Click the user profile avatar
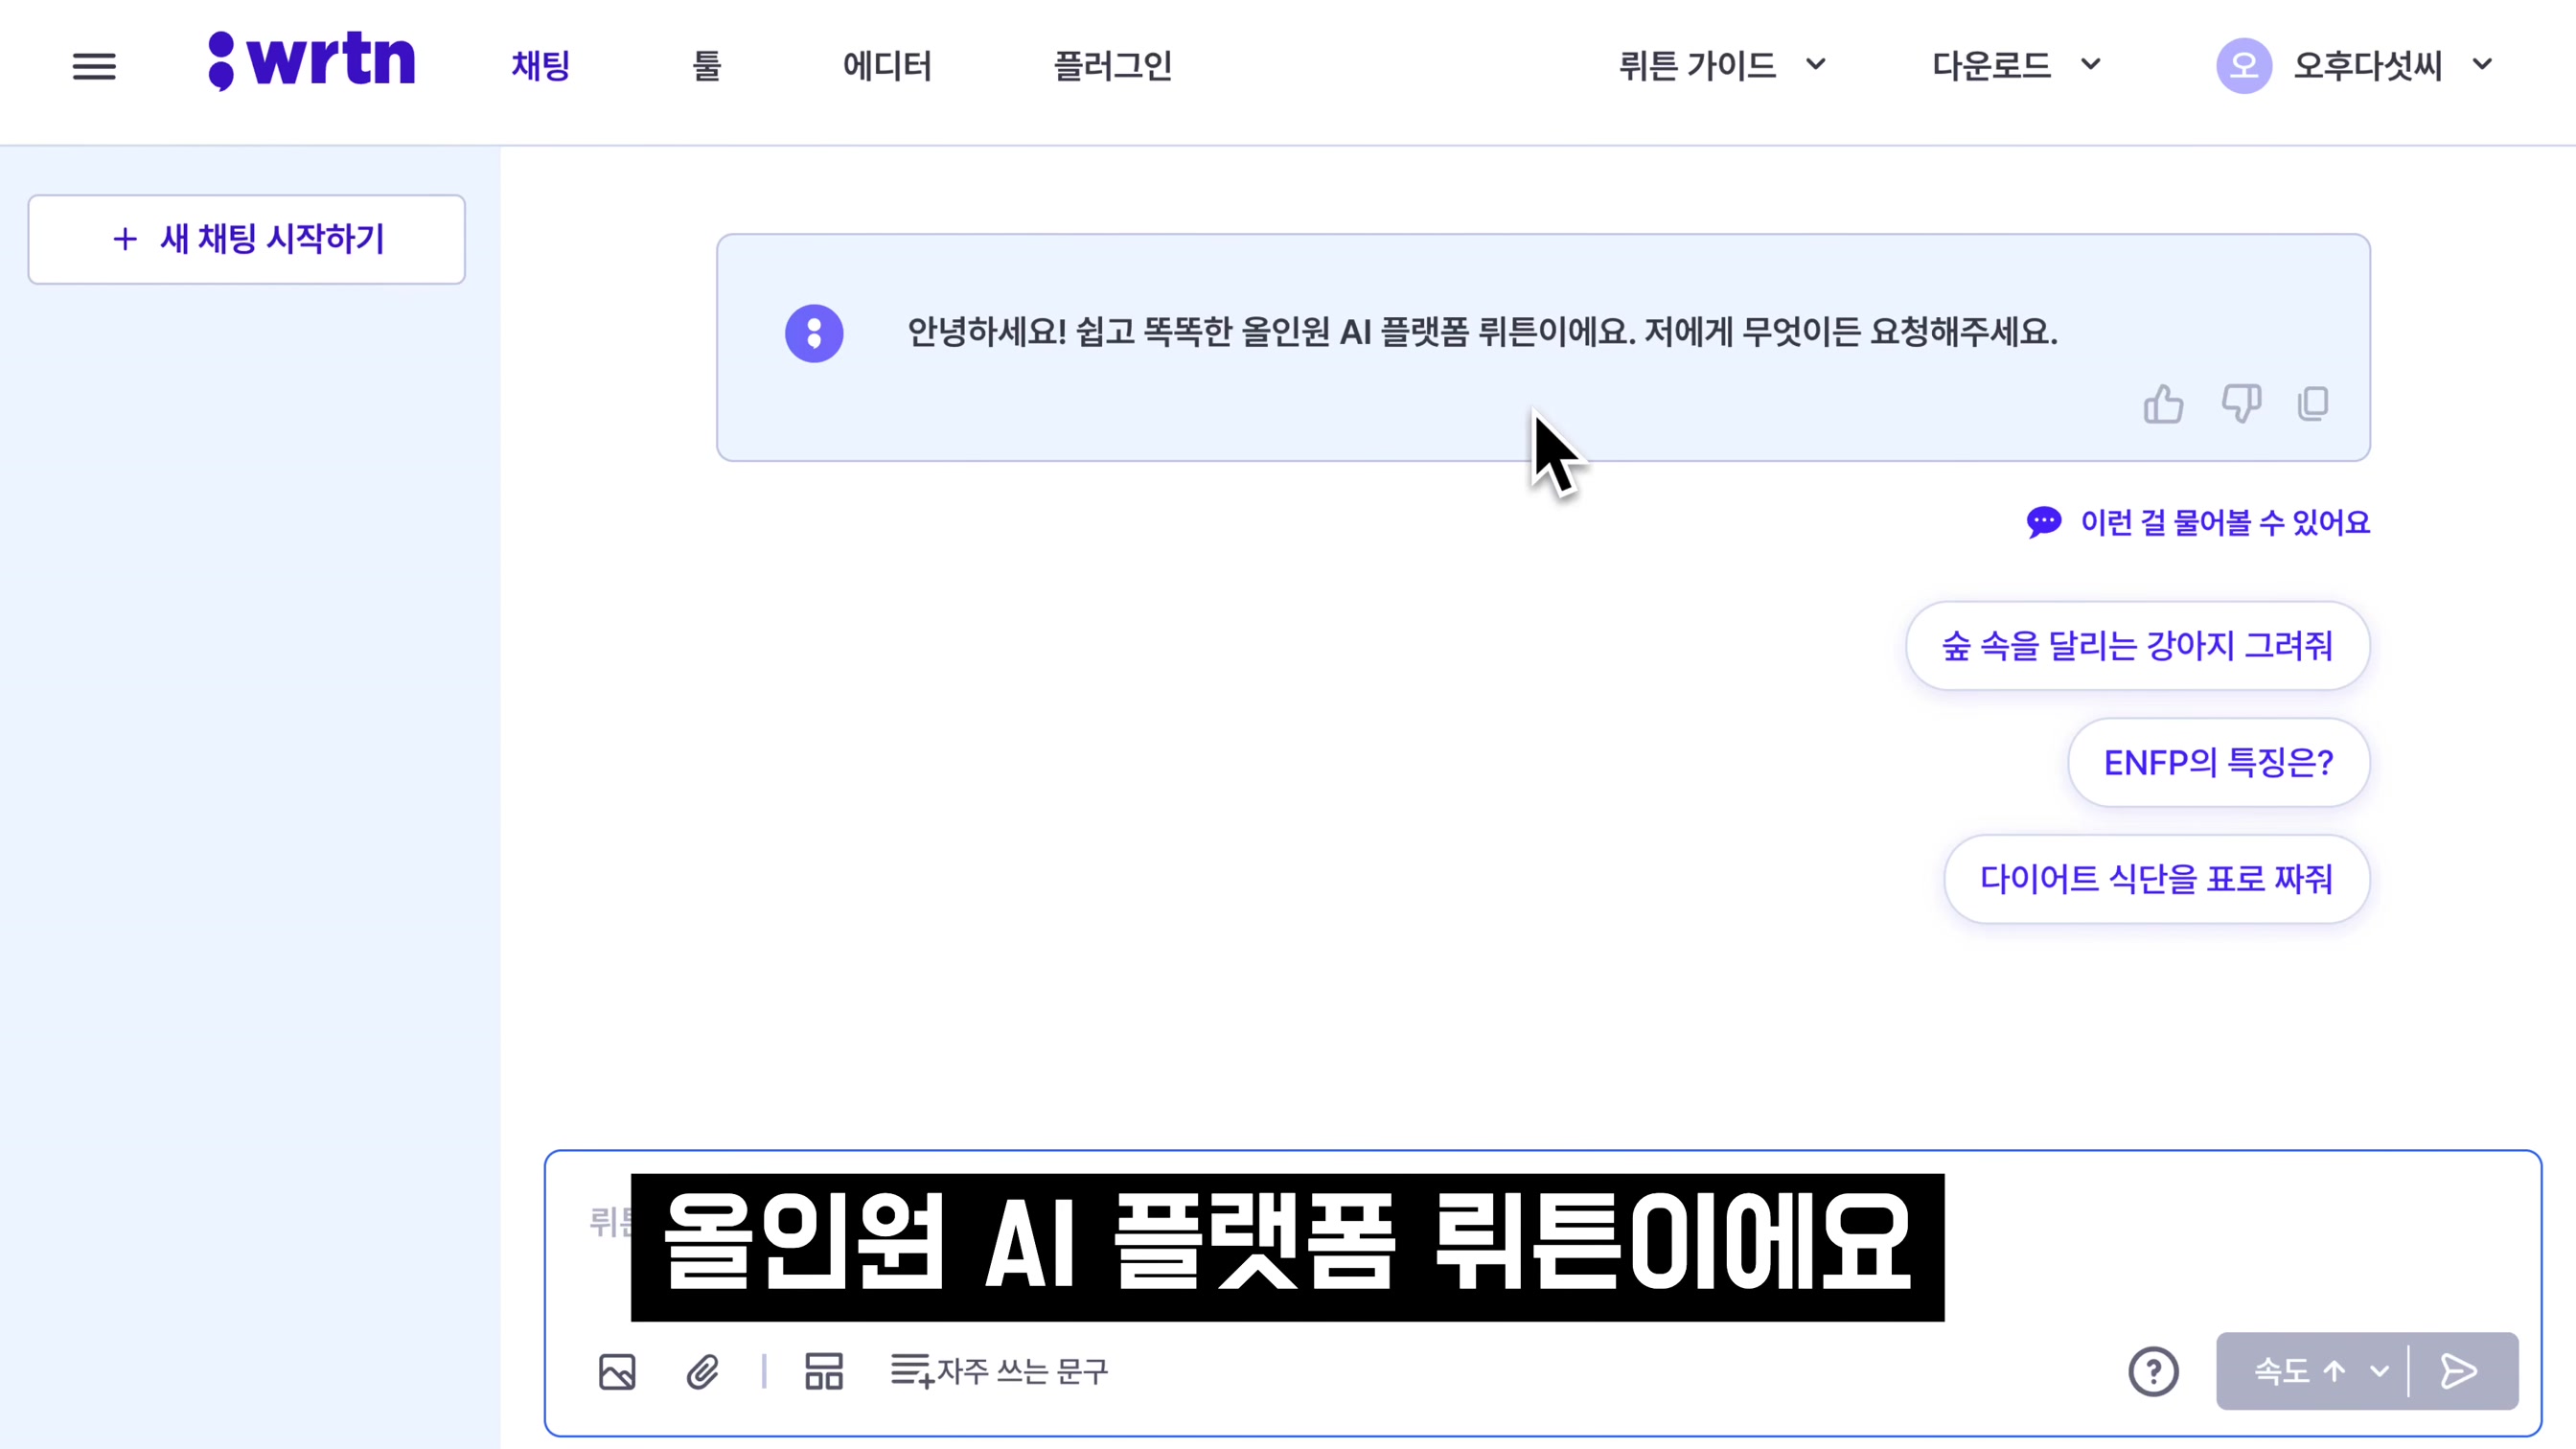The image size is (2576, 1449). pos(2244,66)
